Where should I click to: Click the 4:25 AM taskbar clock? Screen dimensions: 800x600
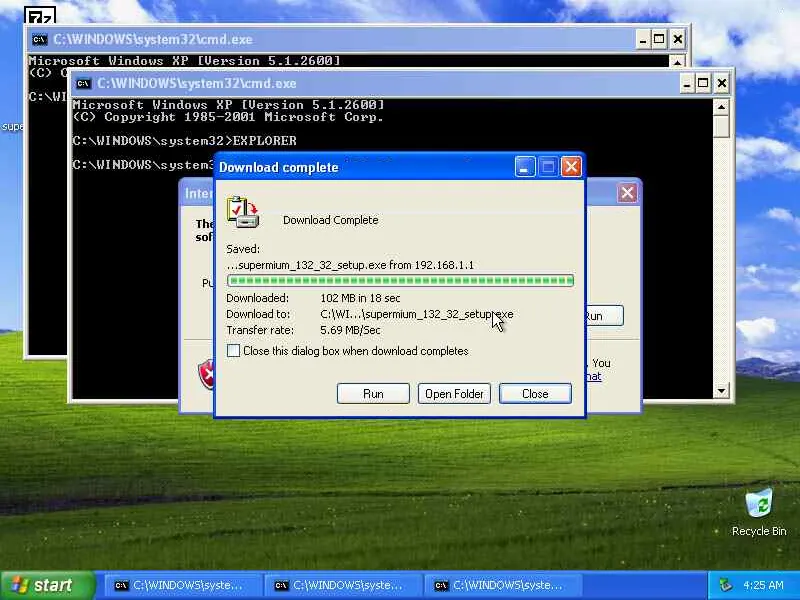point(763,585)
